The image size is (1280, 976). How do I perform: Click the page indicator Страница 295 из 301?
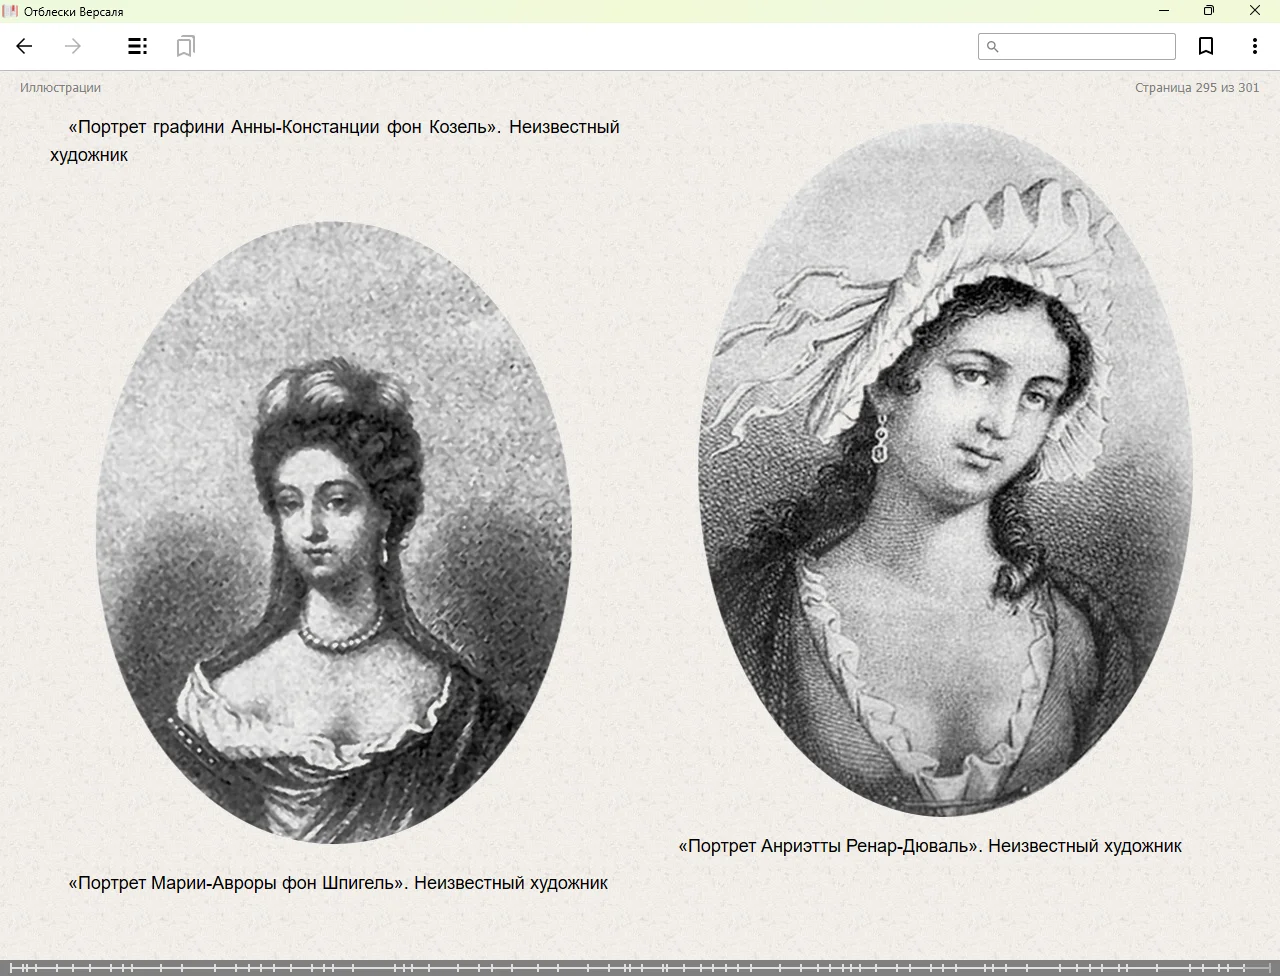[1196, 88]
